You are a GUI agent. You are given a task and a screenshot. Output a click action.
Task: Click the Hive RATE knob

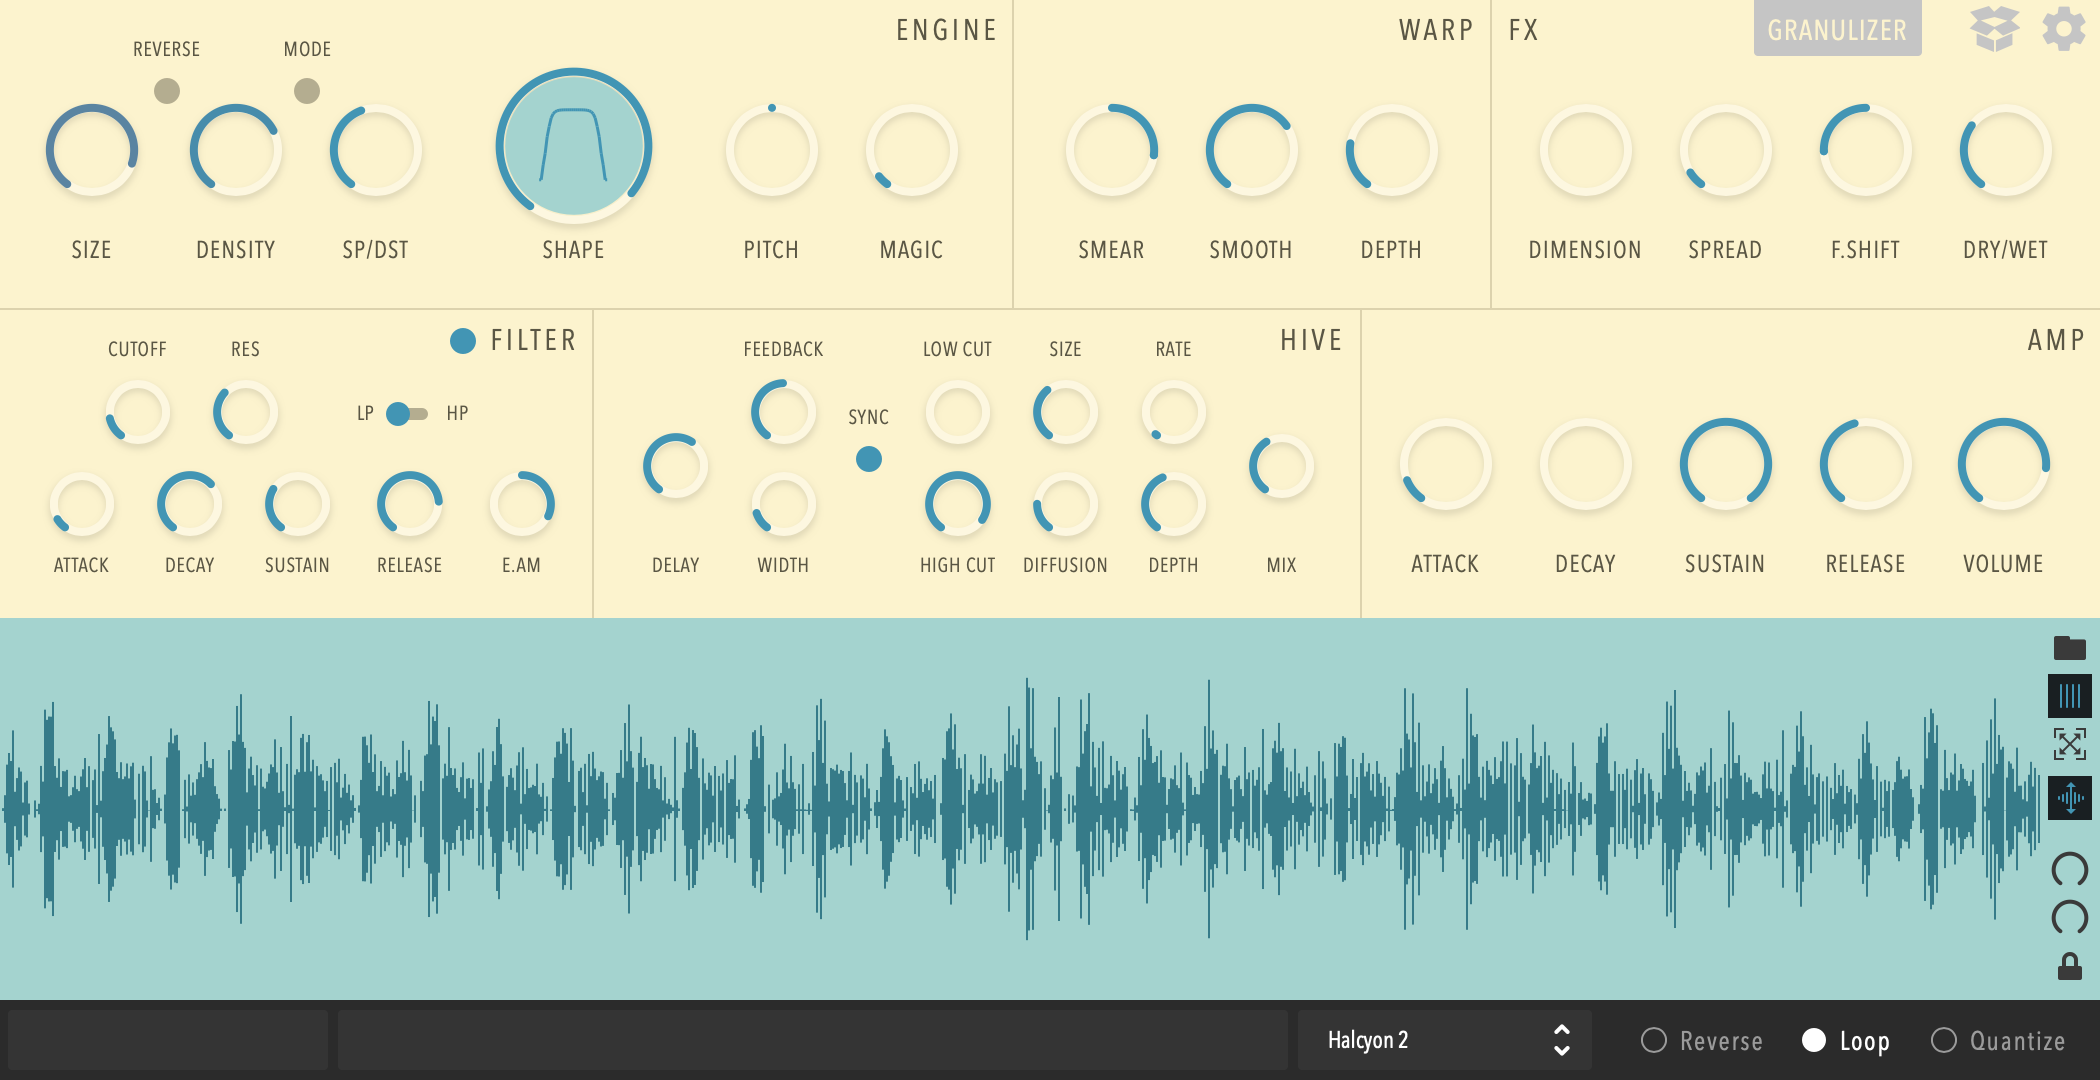coord(1174,412)
